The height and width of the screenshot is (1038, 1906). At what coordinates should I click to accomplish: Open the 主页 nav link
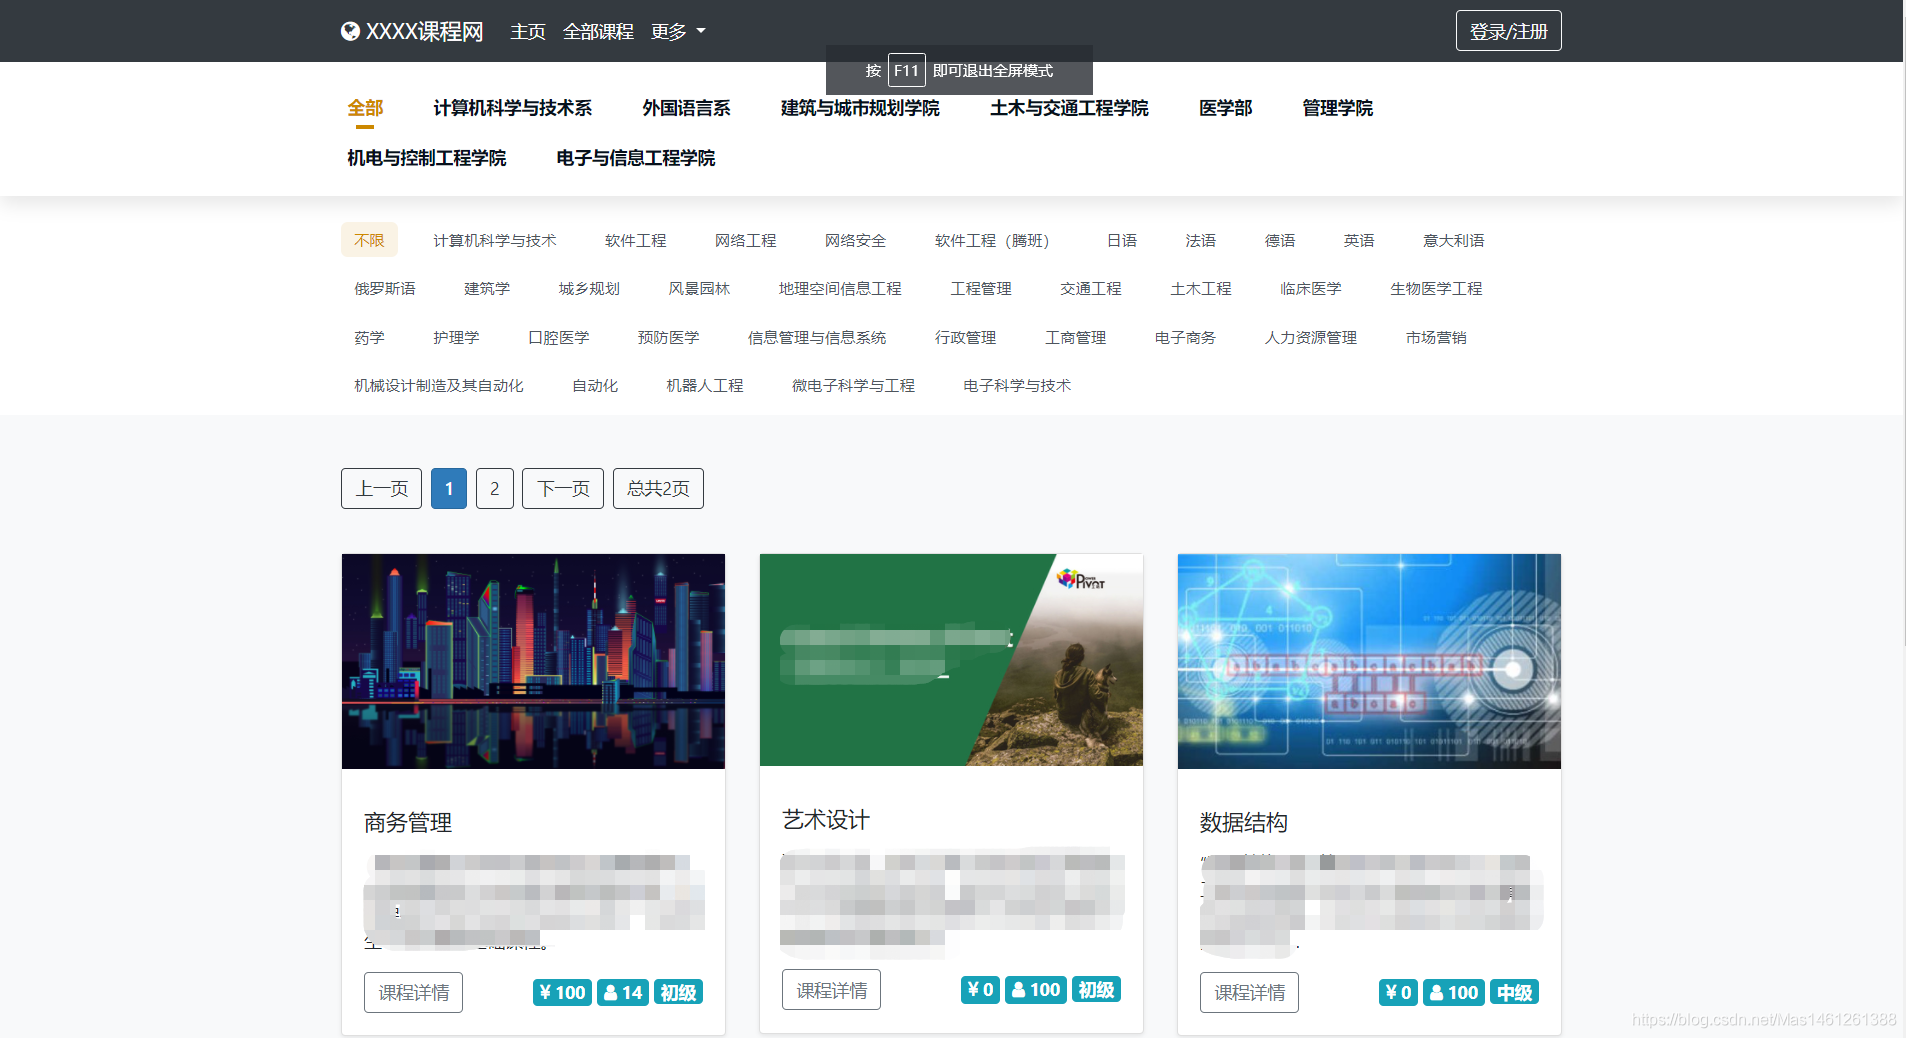coord(528,31)
